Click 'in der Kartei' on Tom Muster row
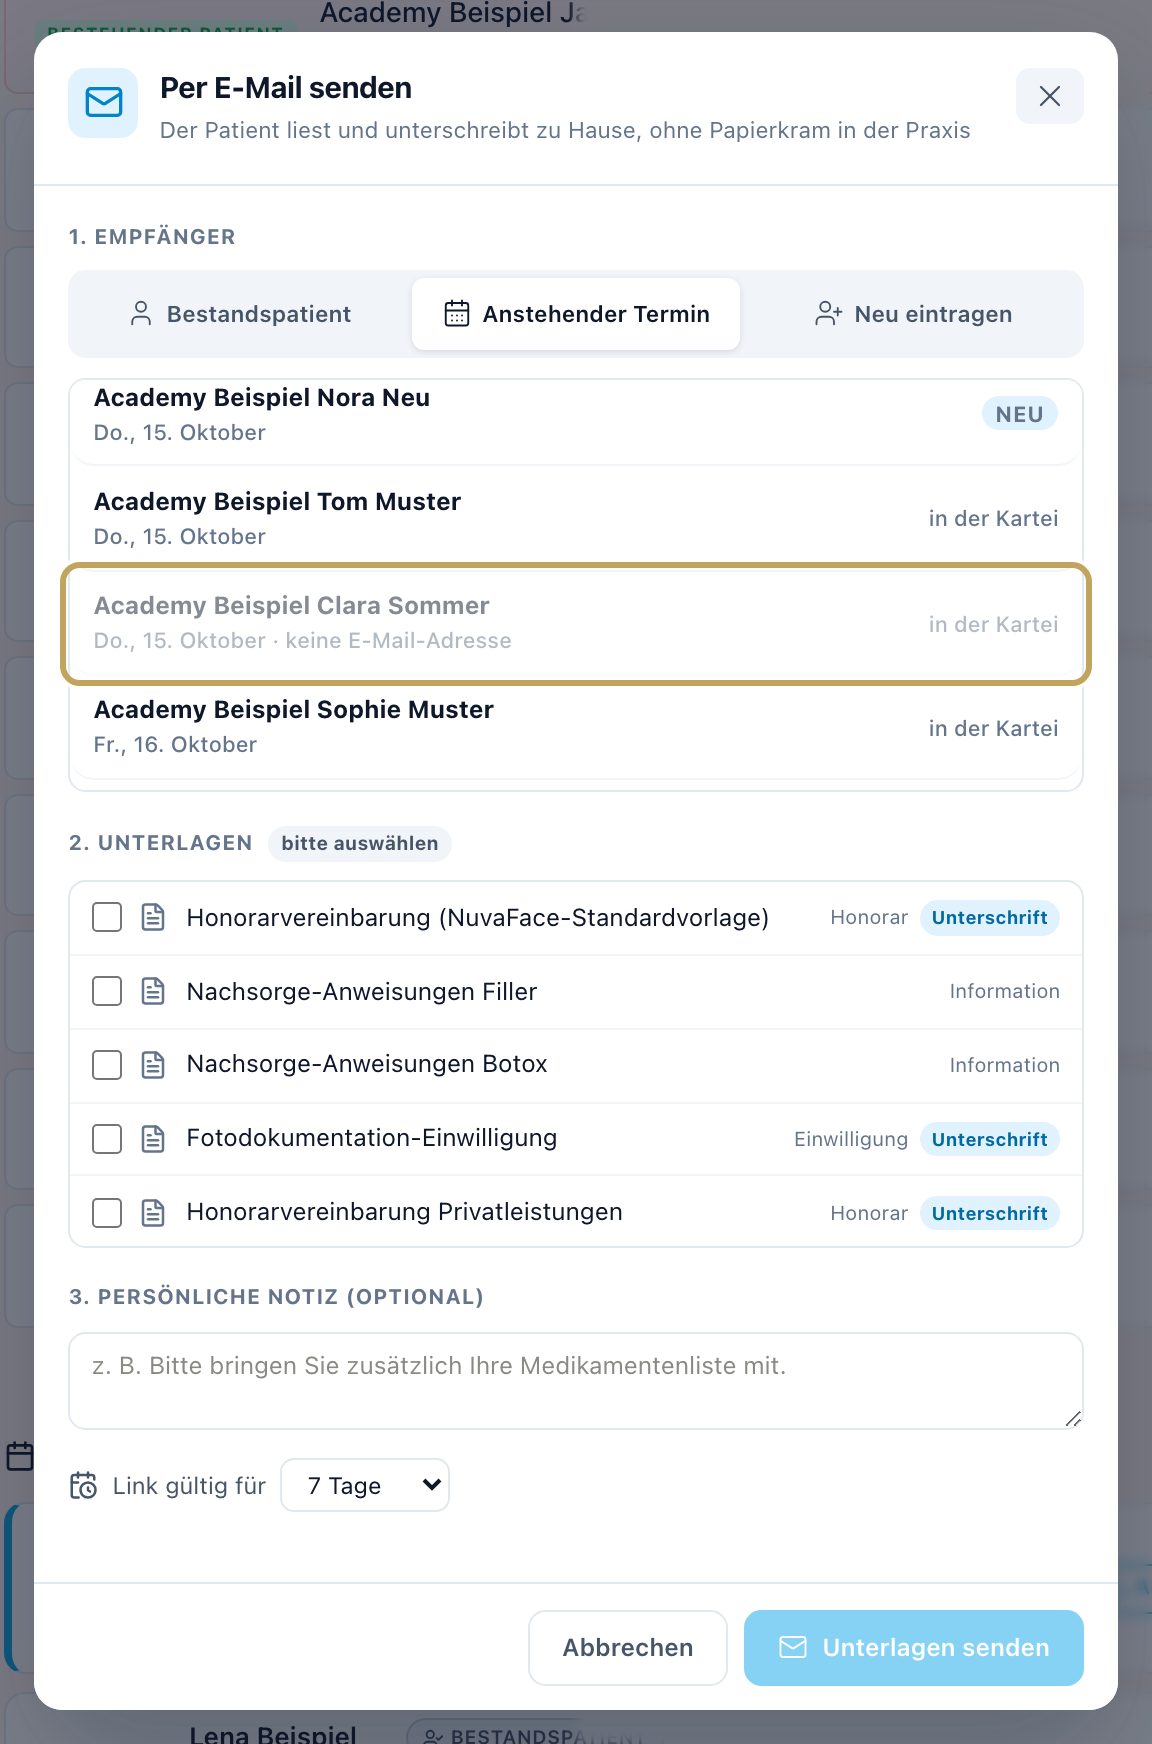The image size is (1152, 1744). (993, 518)
